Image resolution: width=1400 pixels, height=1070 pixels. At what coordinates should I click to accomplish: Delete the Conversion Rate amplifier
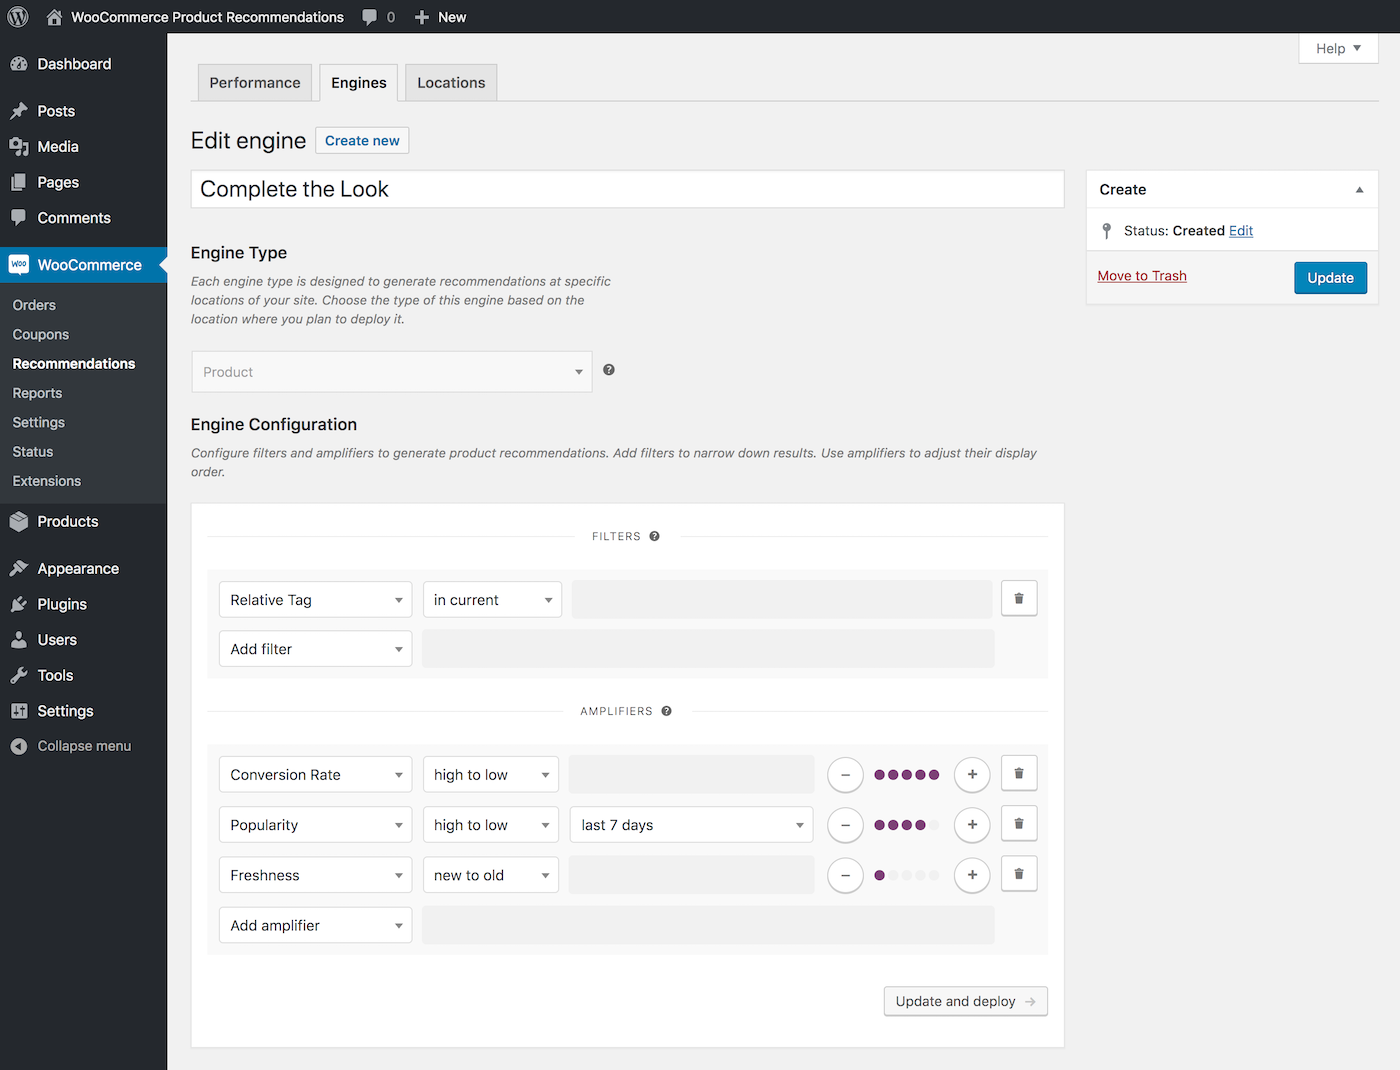1019,773
